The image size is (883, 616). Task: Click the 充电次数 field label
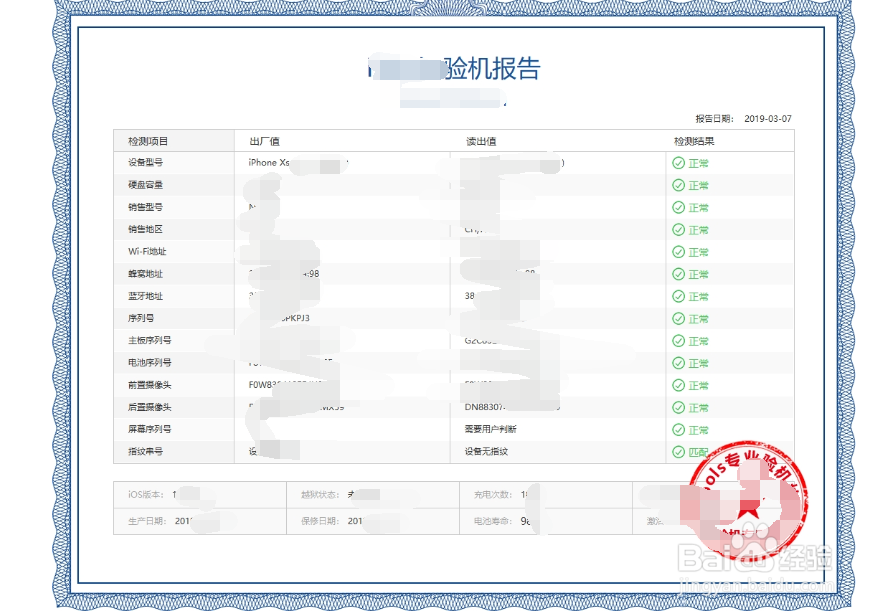click(x=493, y=494)
